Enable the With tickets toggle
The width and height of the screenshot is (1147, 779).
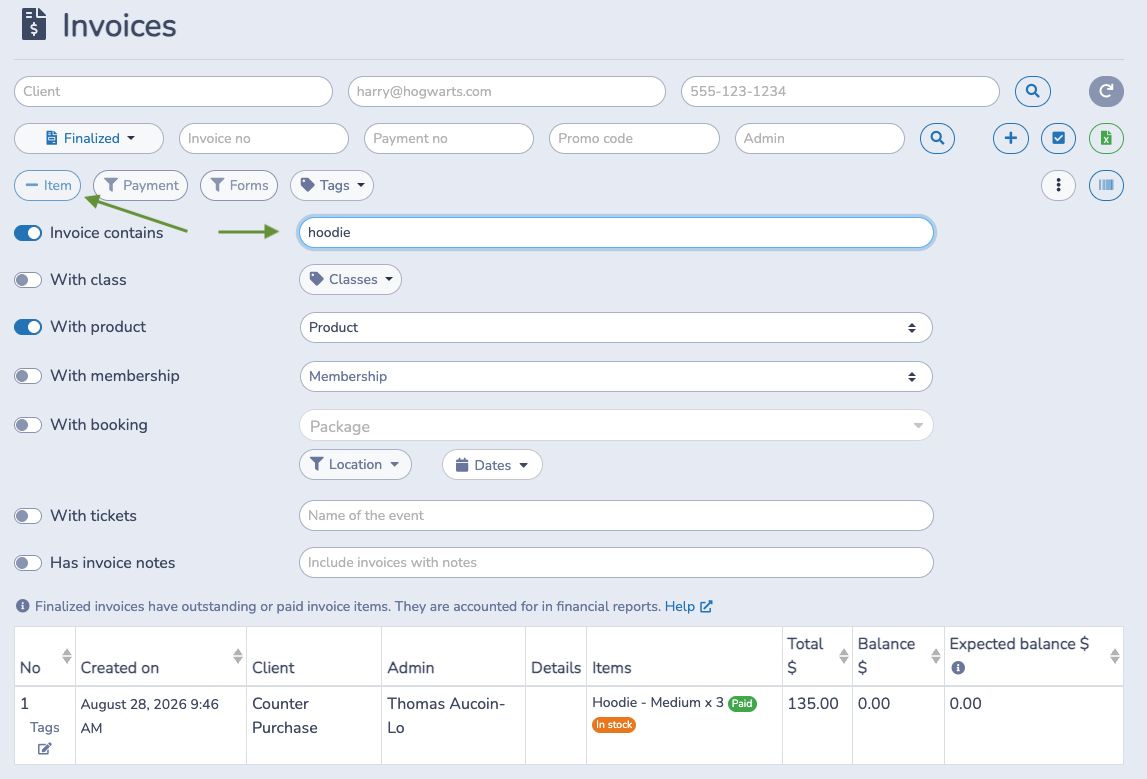pyautogui.click(x=28, y=516)
